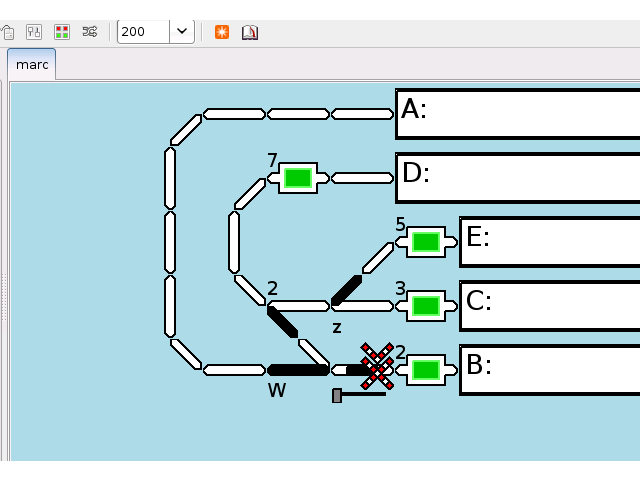
Task: Click the red-green grid toolbar icon
Action: (62, 31)
